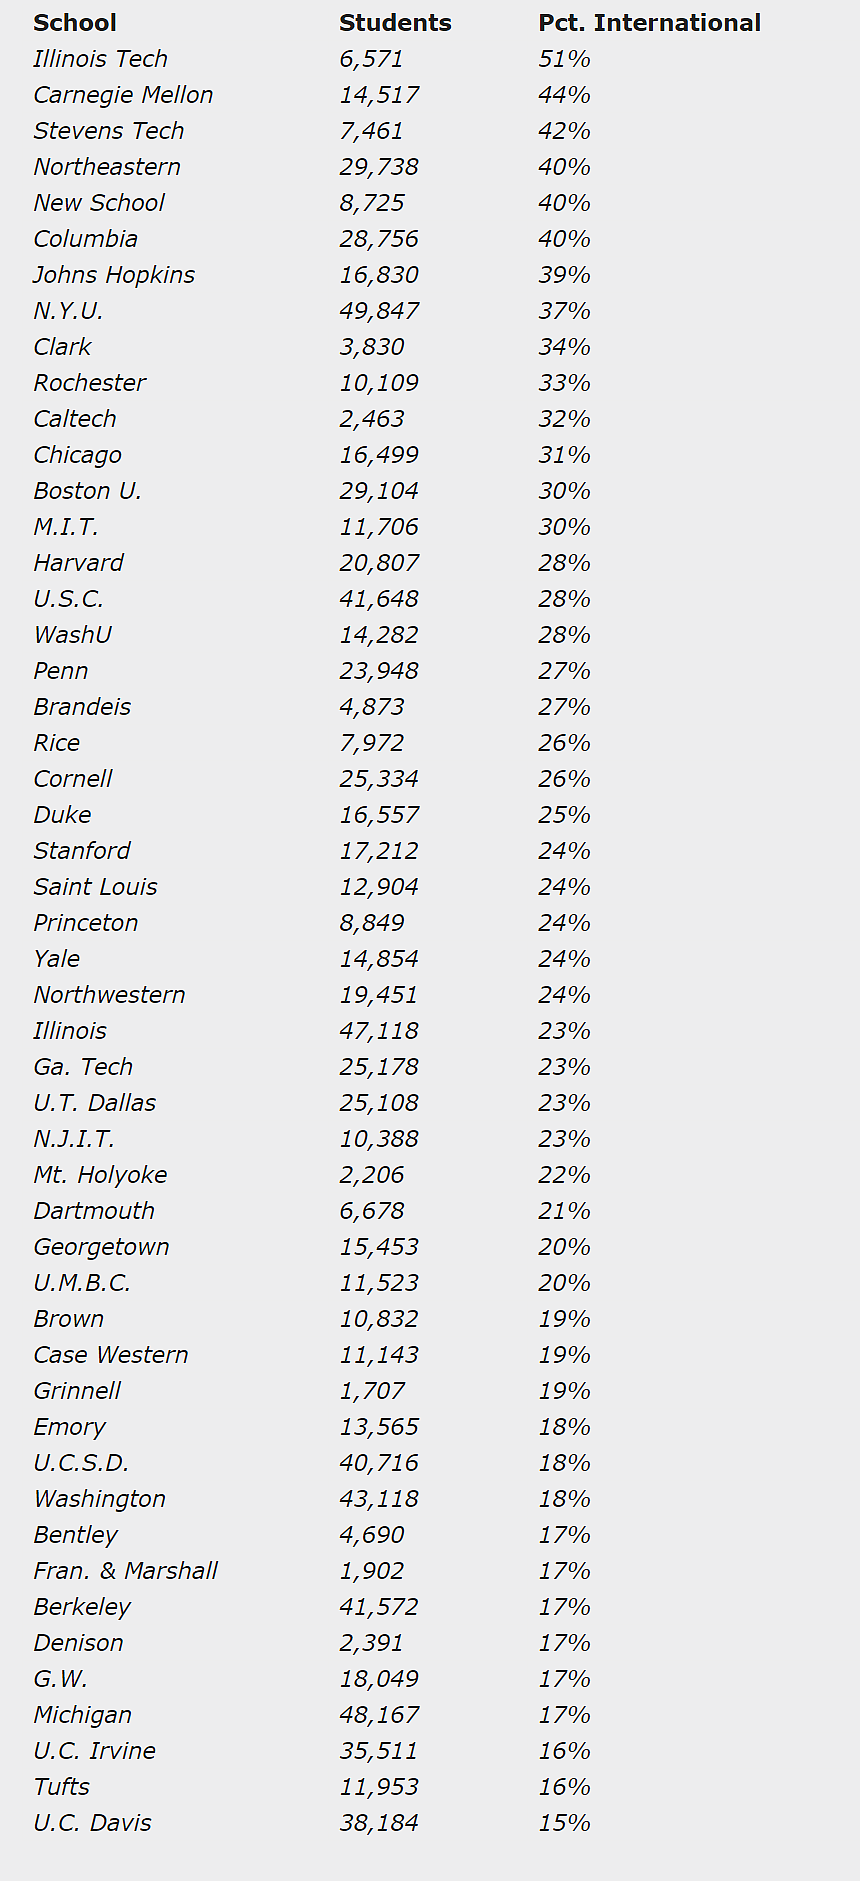Click Carnegie Mellon in the school list
This screenshot has height=1881, width=860.
(x=123, y=95)
